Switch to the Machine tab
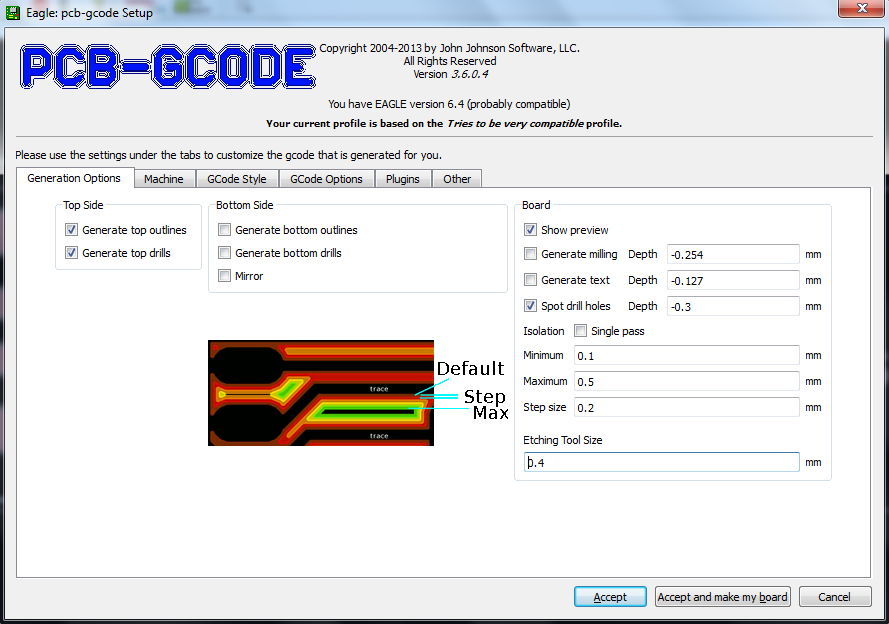 pos(164,179)
